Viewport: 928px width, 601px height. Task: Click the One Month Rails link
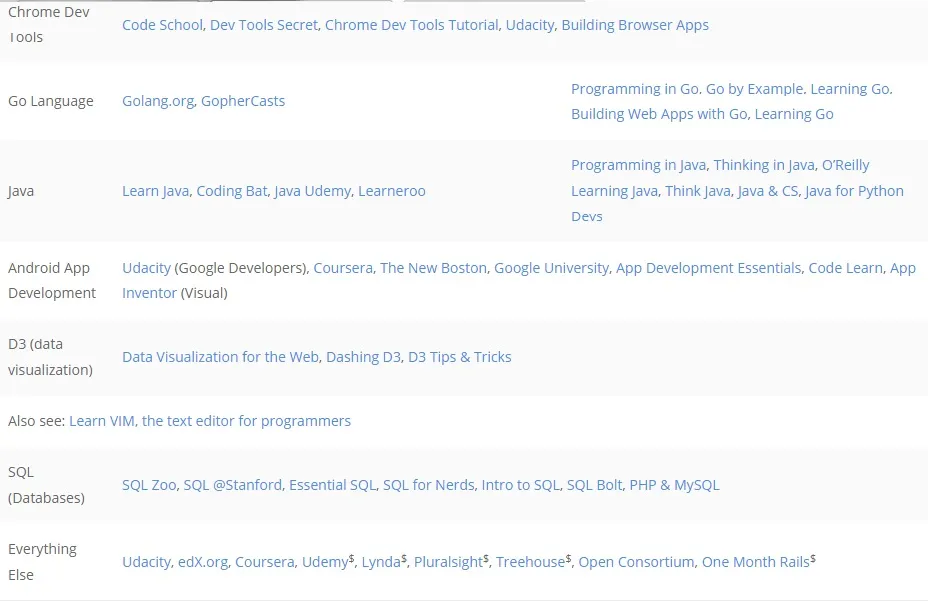[756, 562]
